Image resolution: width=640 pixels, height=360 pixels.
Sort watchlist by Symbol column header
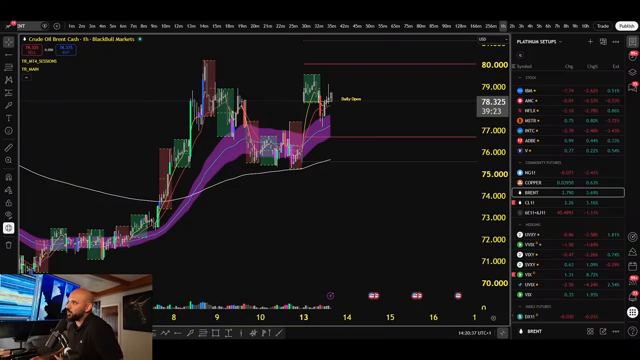pyautogui.click(x=524, y=66)
